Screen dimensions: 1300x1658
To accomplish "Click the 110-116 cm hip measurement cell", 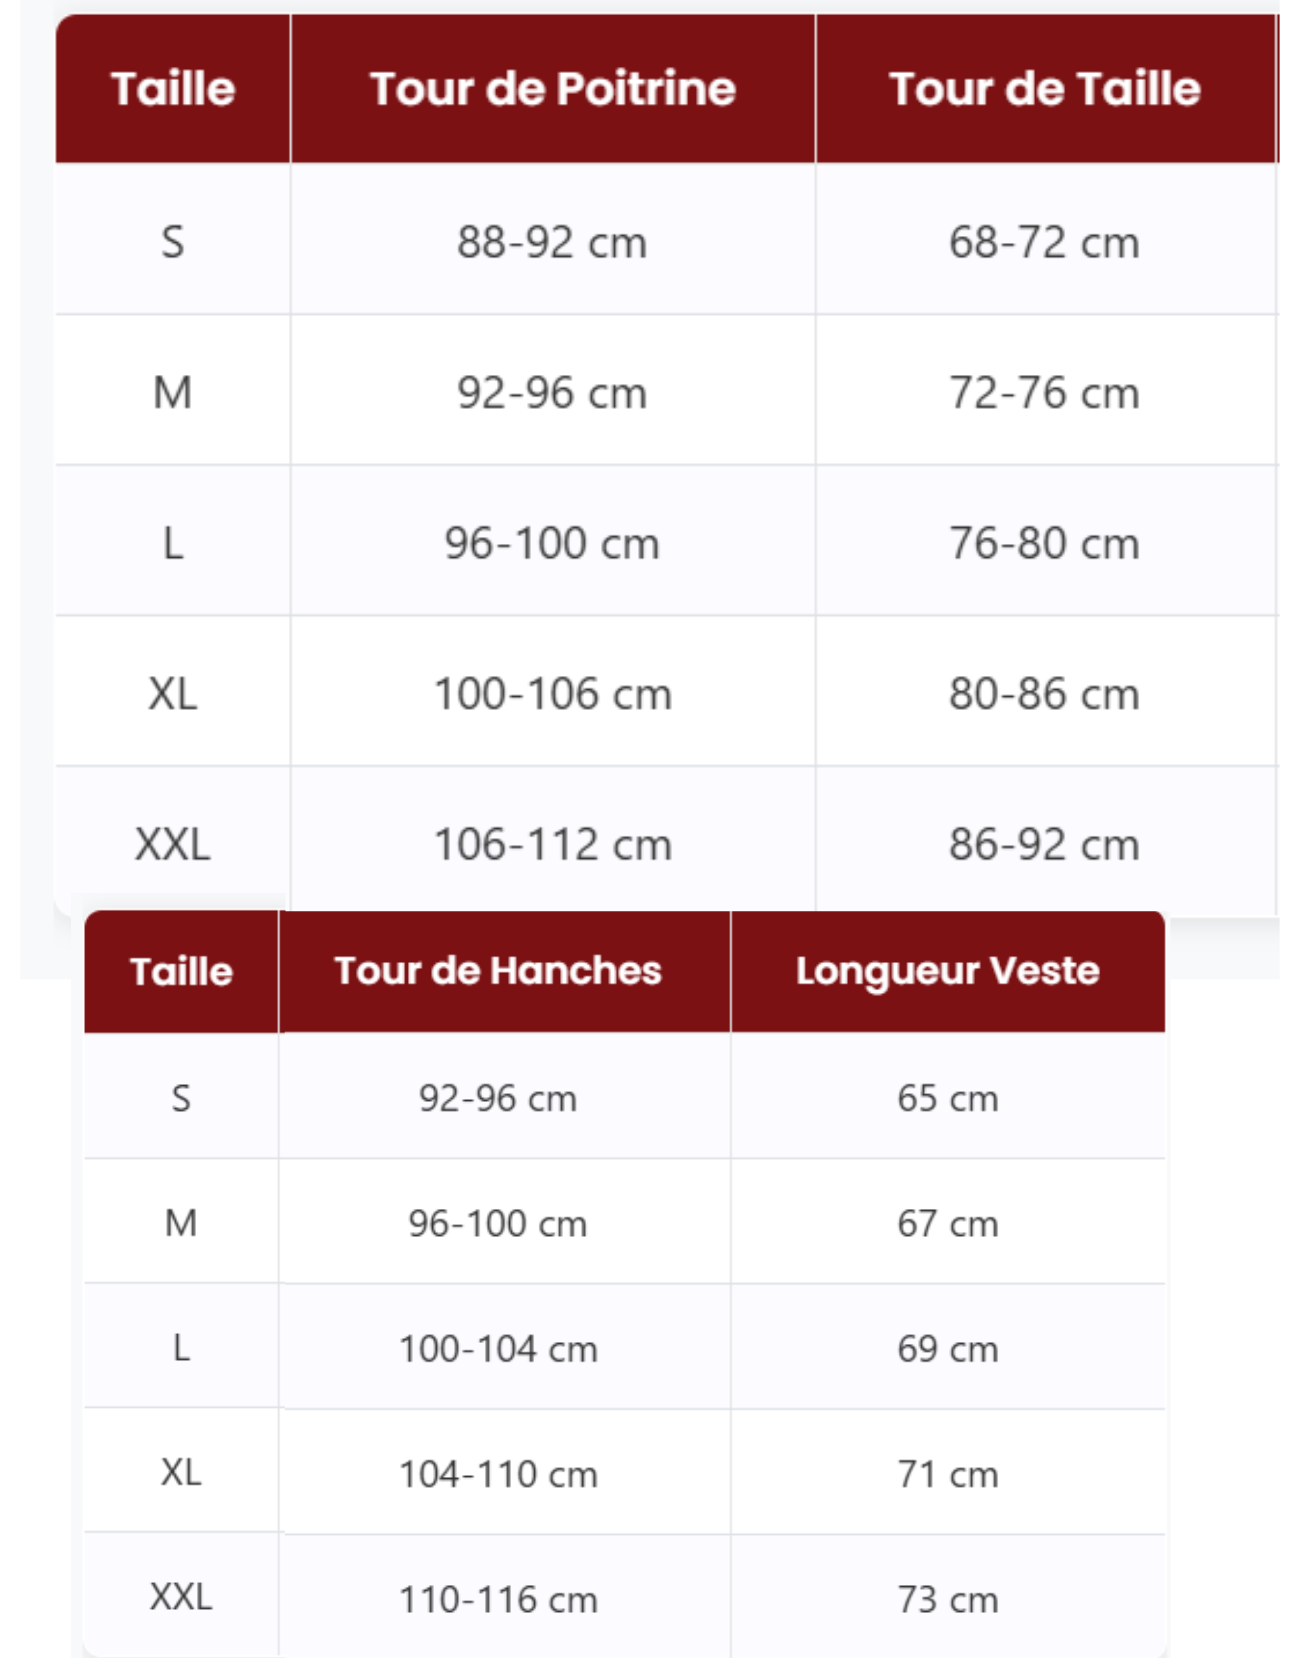I will pos(498,1599).
